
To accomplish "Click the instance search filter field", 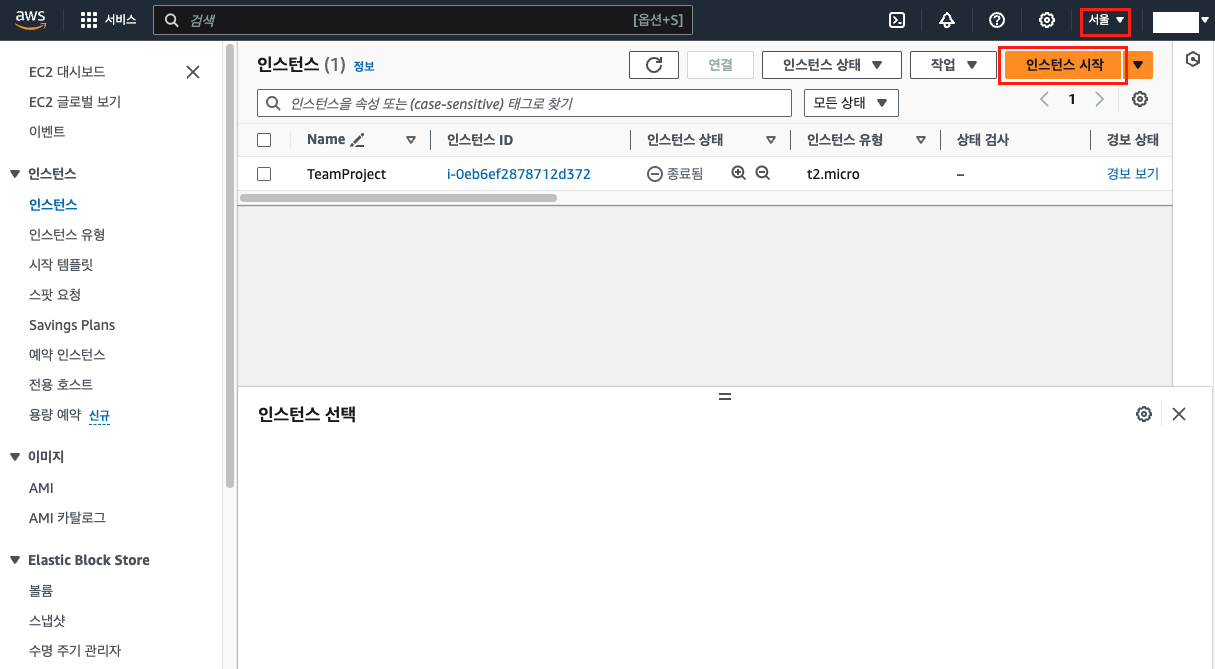I will point(525,103).
